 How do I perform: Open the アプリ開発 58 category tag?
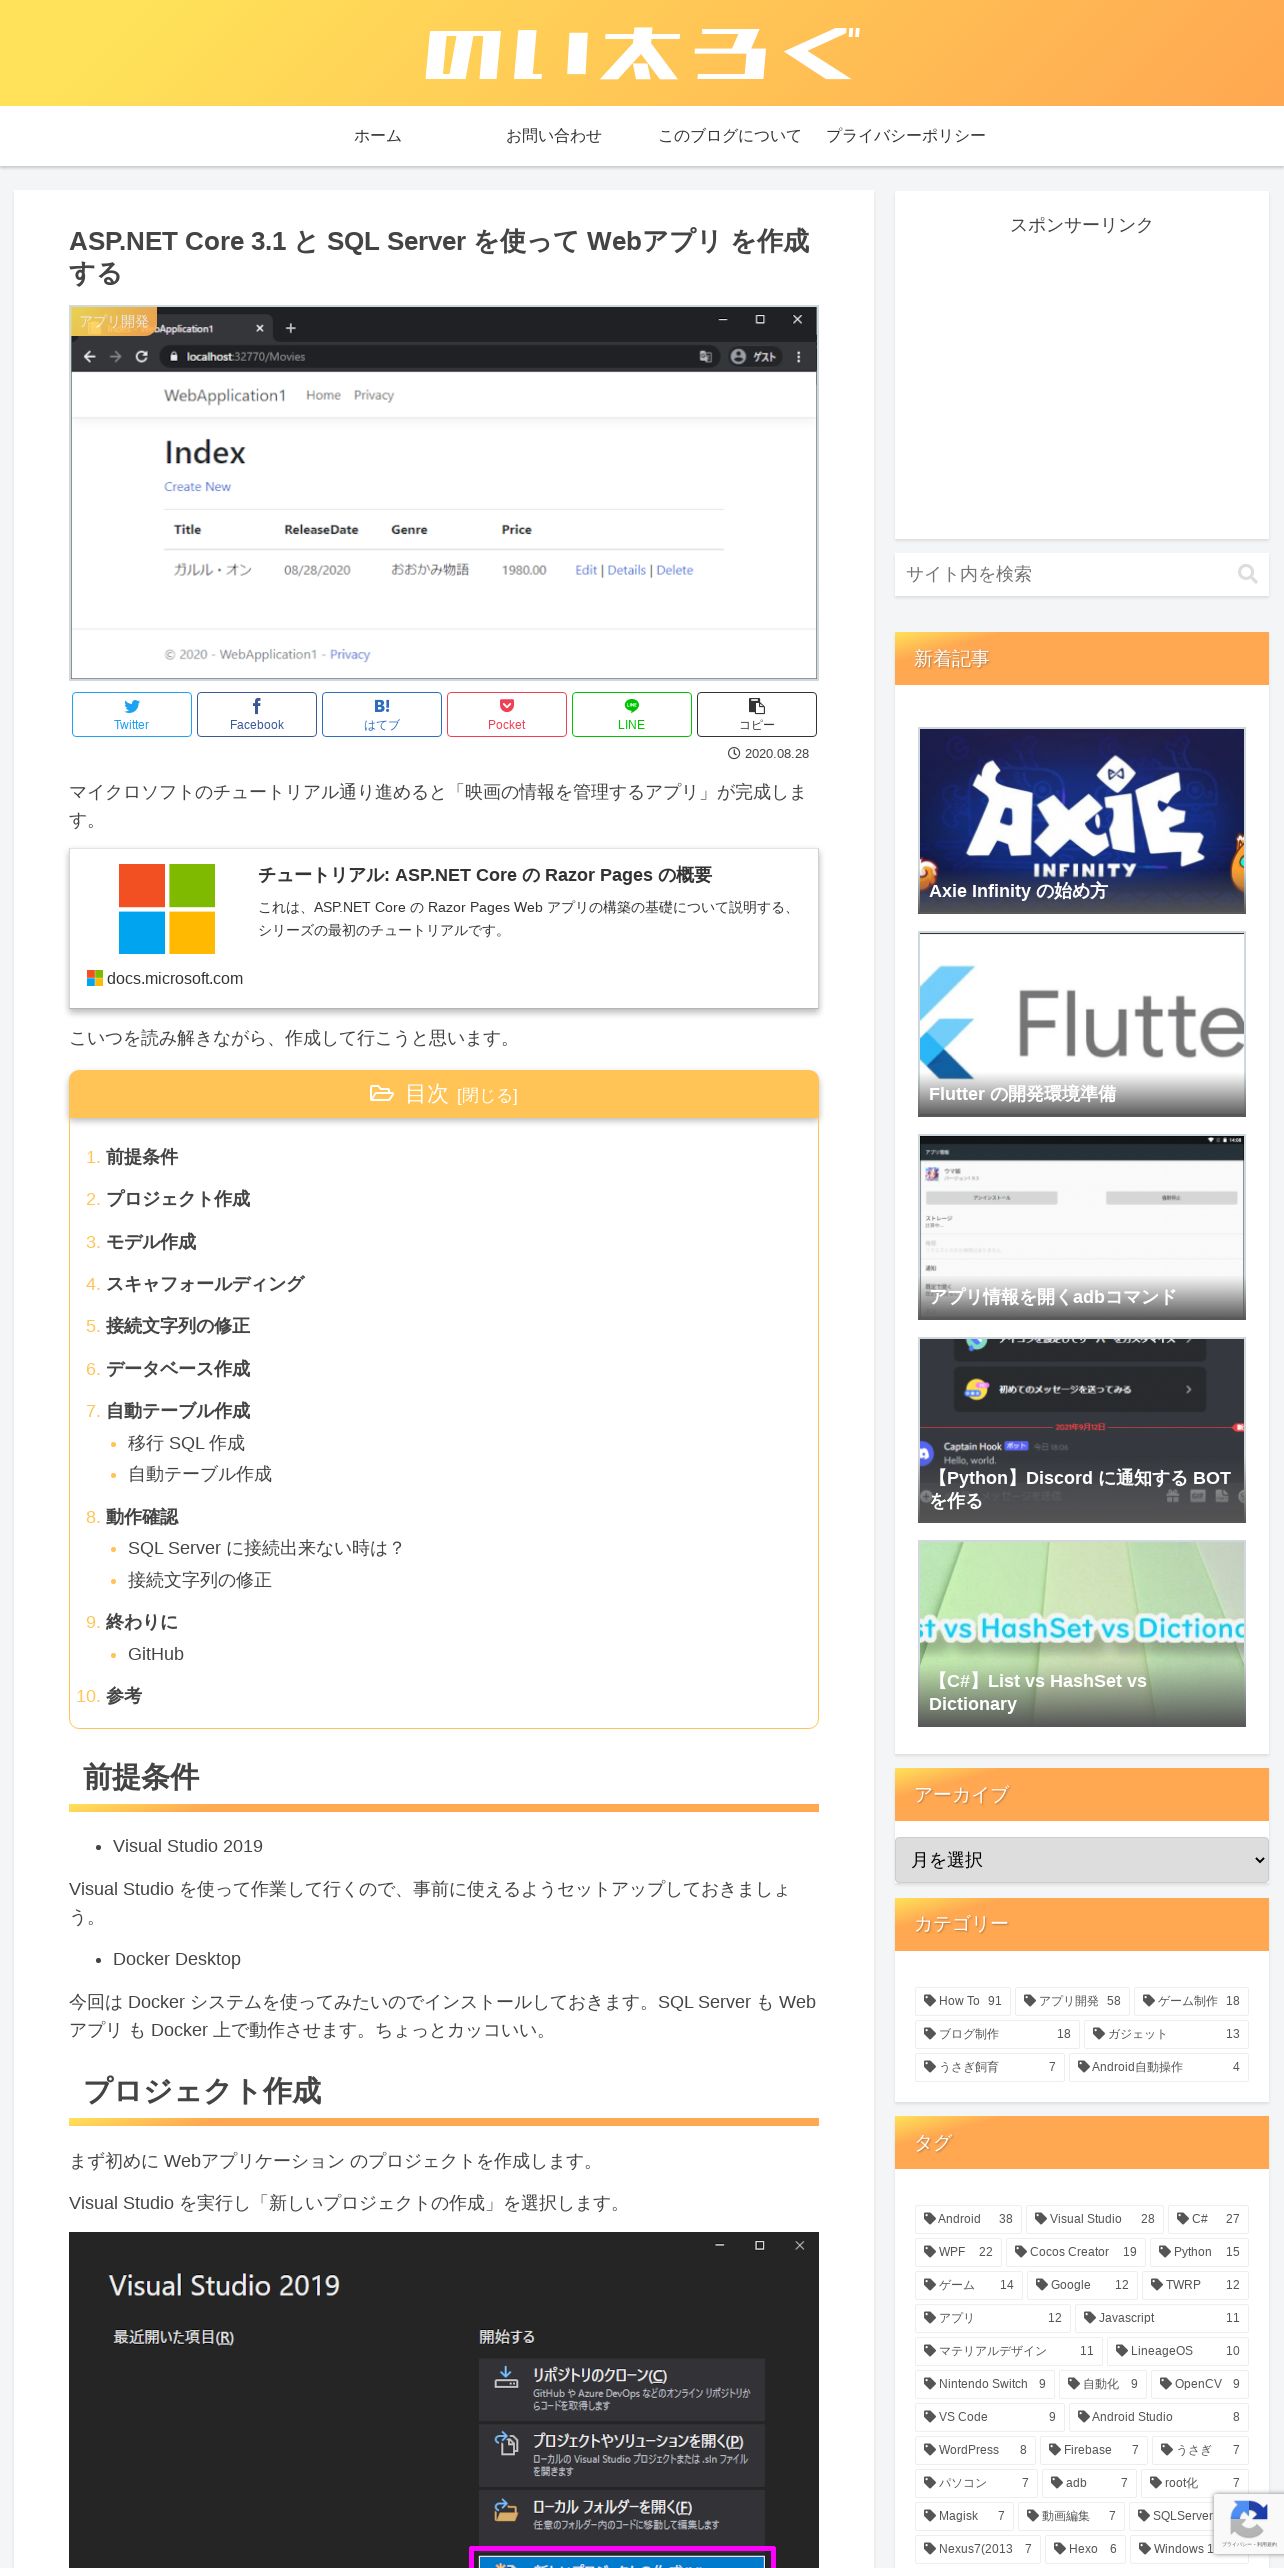(x=1072, y=2001)
